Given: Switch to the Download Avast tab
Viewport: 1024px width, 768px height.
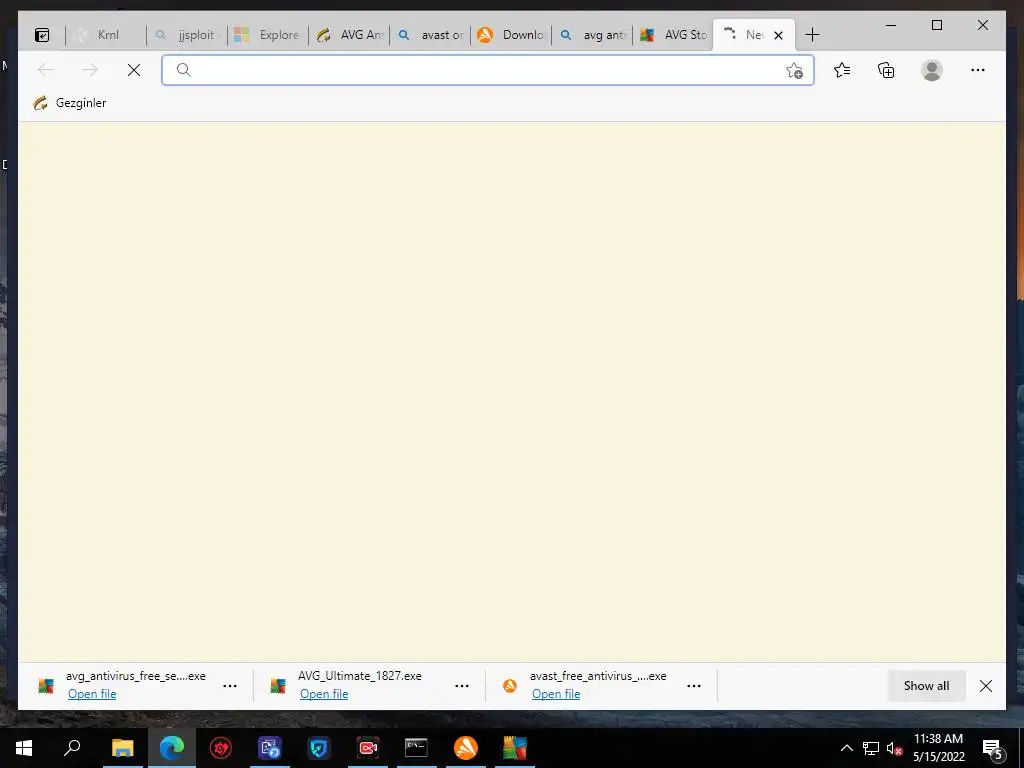Looking at the screenshot, I should click(511, 35).
